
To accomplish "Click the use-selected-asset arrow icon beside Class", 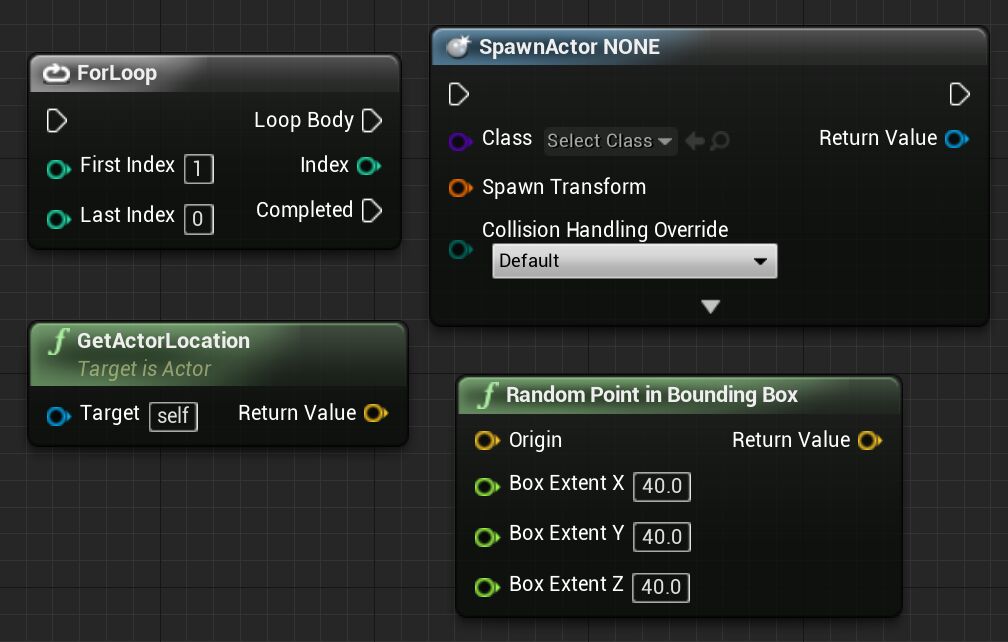I will [695, 141].
